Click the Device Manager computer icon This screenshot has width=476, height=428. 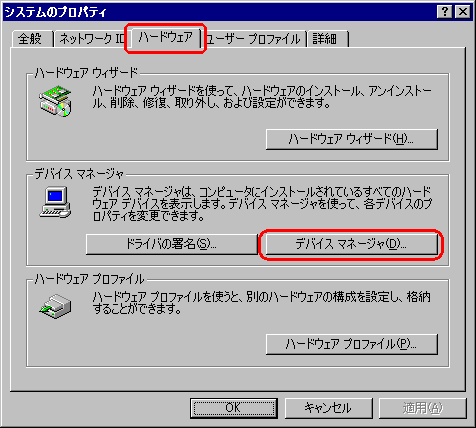pyautogui.click(x=56, y=202)
